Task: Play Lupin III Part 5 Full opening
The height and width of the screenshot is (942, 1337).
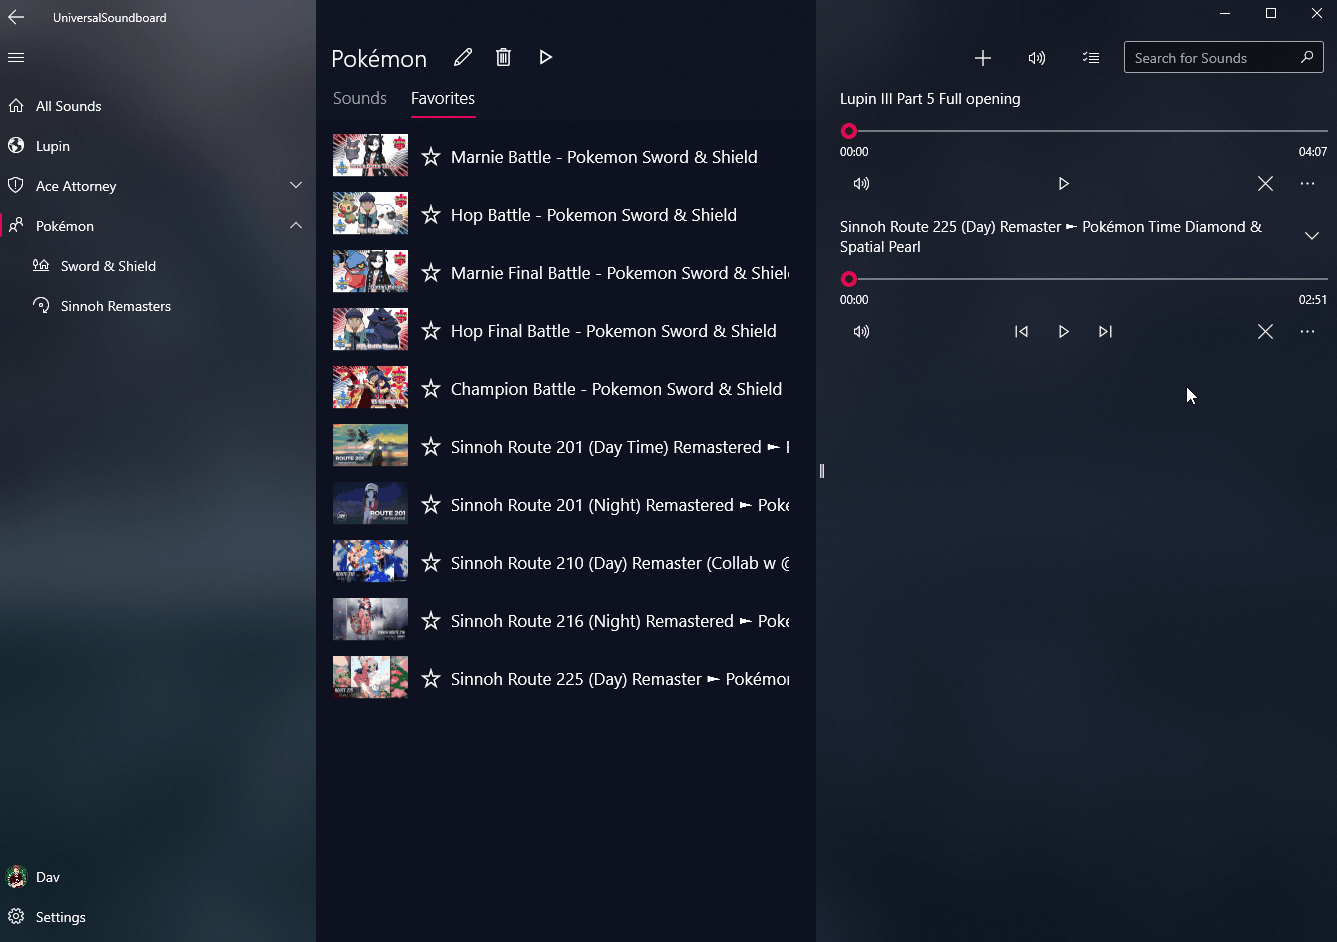Action: point(1063,184)
